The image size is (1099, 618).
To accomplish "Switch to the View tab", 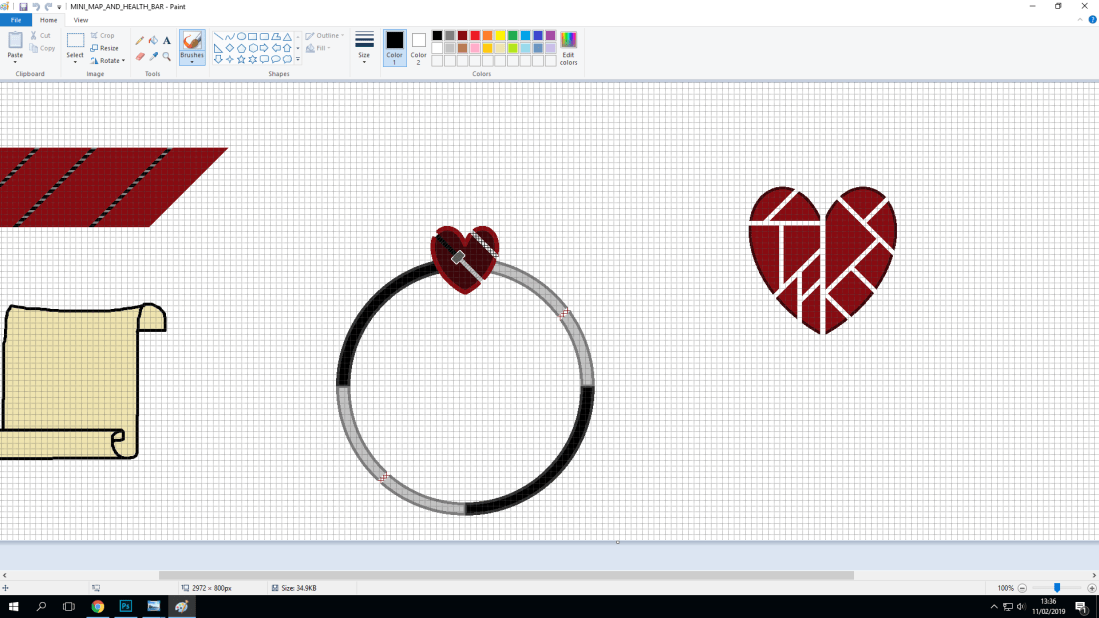I will coord(81,20).
